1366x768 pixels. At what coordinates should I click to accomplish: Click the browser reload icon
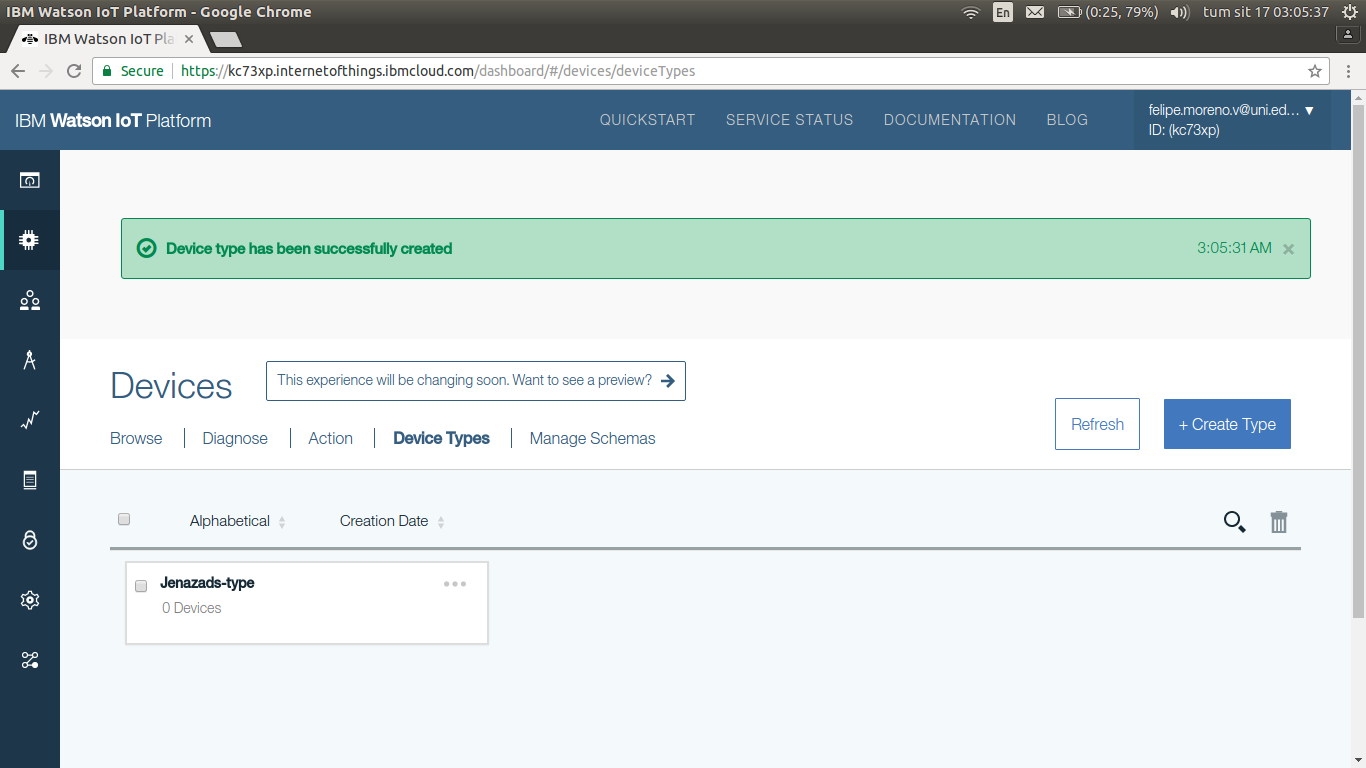click(x=73, y=71)
